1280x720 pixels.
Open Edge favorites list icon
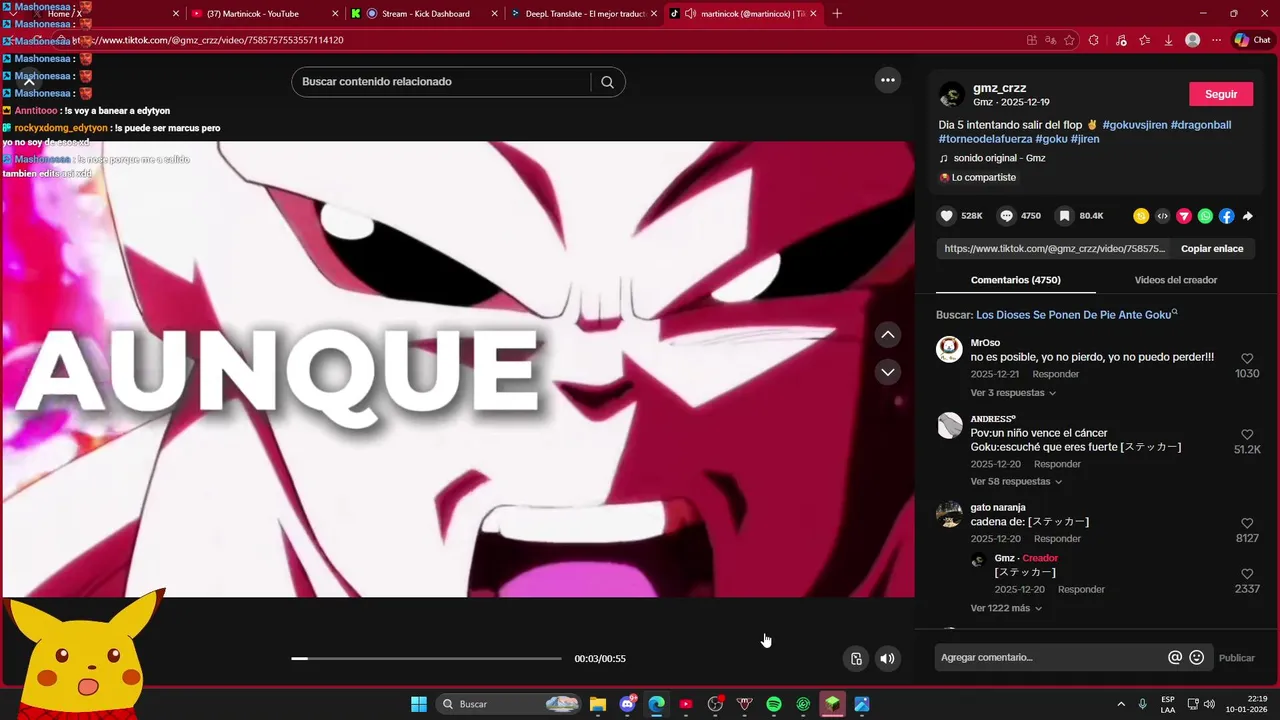point(1145,40)
